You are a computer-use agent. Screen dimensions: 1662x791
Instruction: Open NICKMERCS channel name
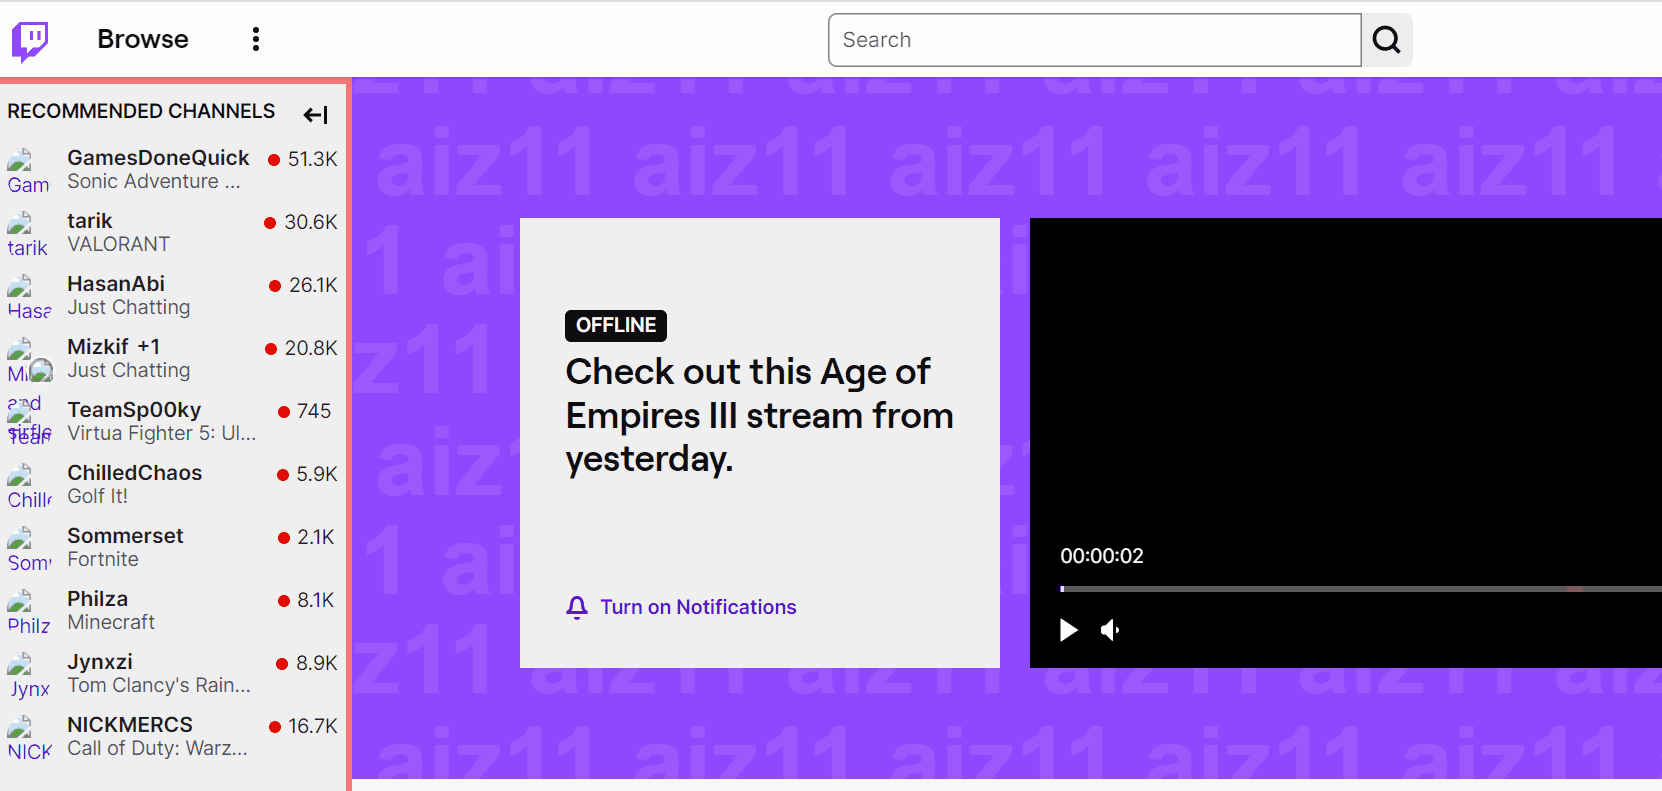pos(130,725)
